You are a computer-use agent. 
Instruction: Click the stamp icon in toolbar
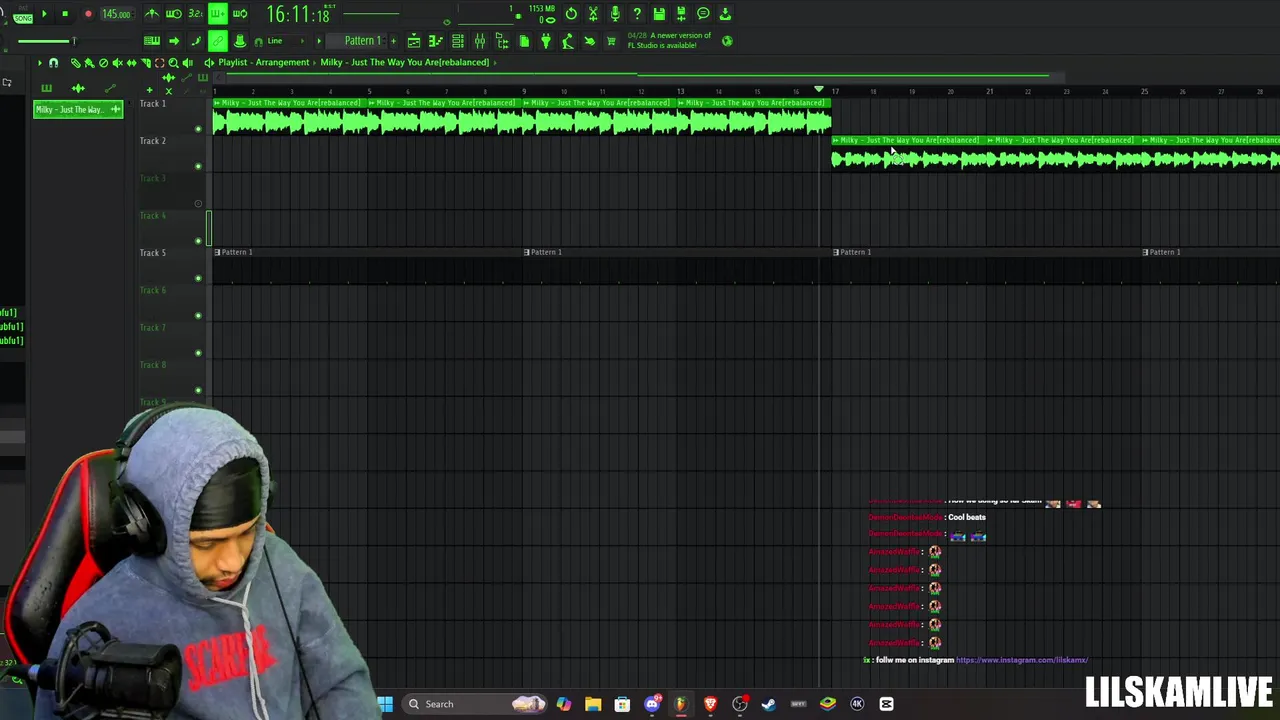pos(240,41)
